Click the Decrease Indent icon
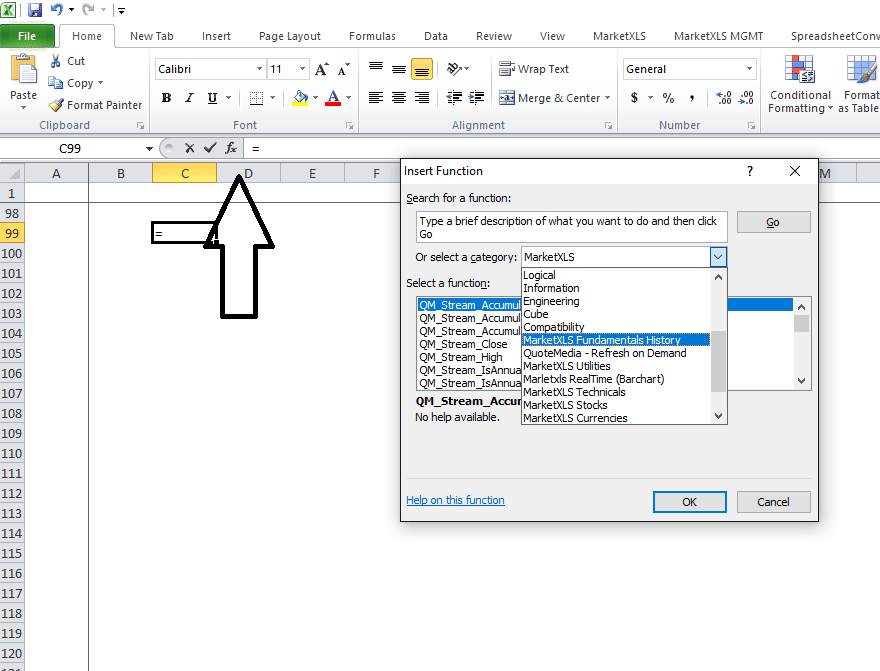The height and width of the screenshot is (671, 880). tap(454, 98)
